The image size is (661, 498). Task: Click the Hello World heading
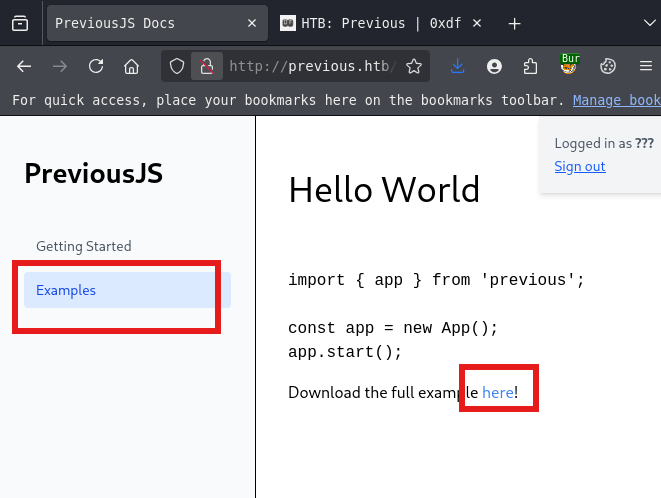[384, 190]
